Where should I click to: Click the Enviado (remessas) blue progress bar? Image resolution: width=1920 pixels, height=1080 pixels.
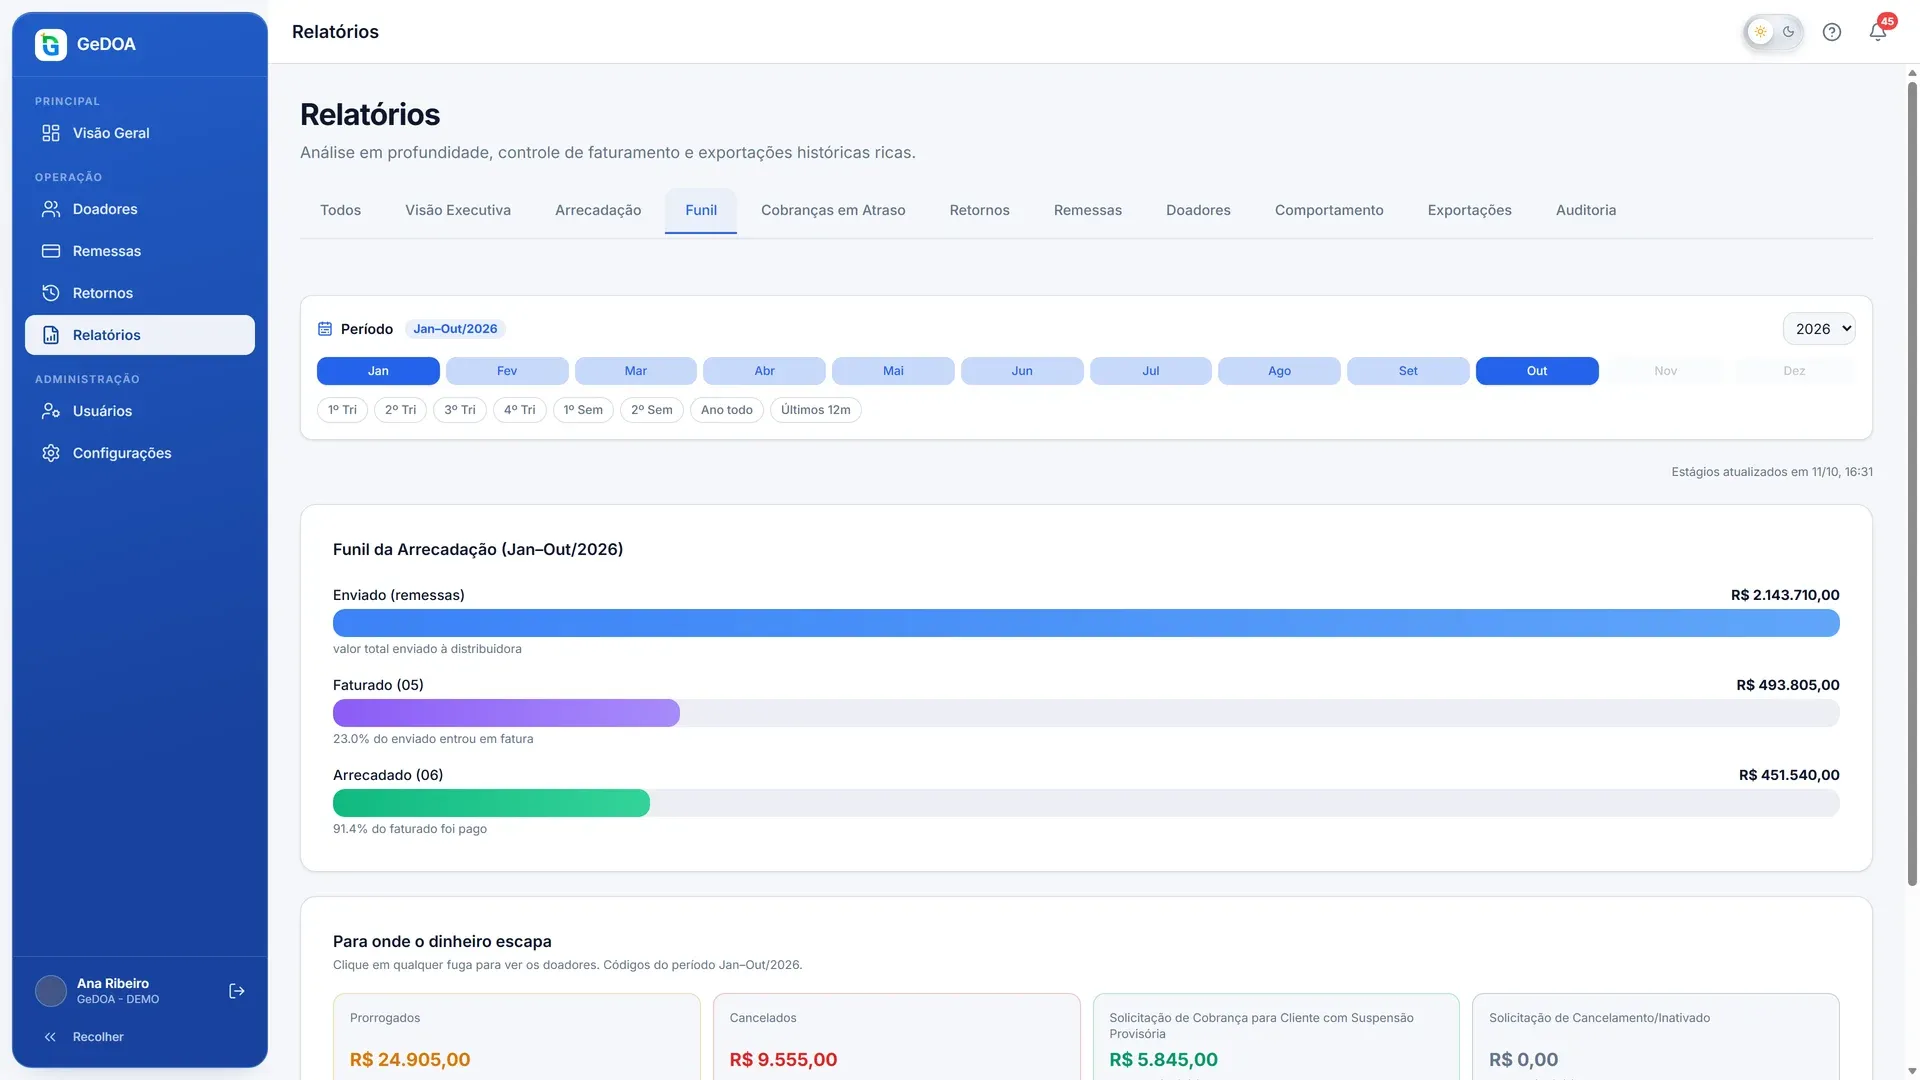pos(1086,623)
